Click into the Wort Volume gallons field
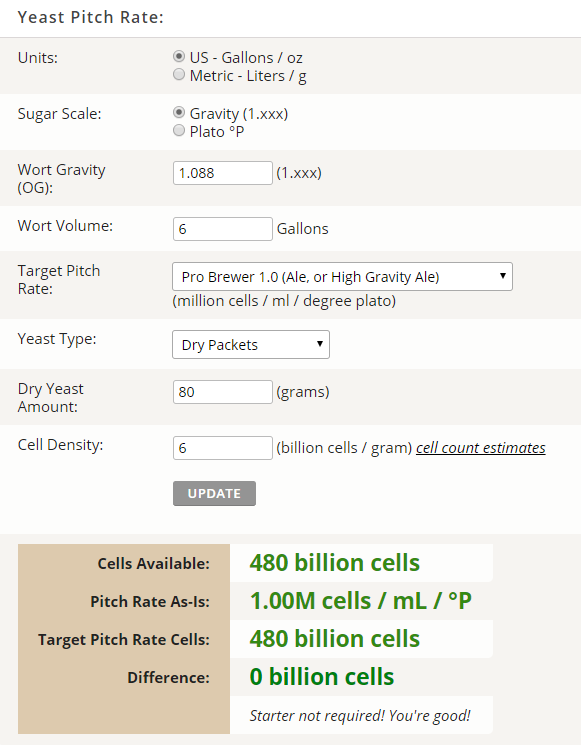 point(223,229)
